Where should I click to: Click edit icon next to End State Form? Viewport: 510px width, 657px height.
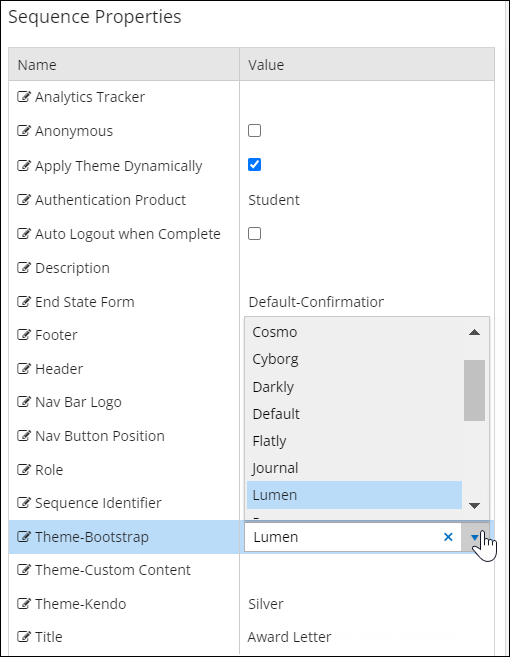point(23,302)
